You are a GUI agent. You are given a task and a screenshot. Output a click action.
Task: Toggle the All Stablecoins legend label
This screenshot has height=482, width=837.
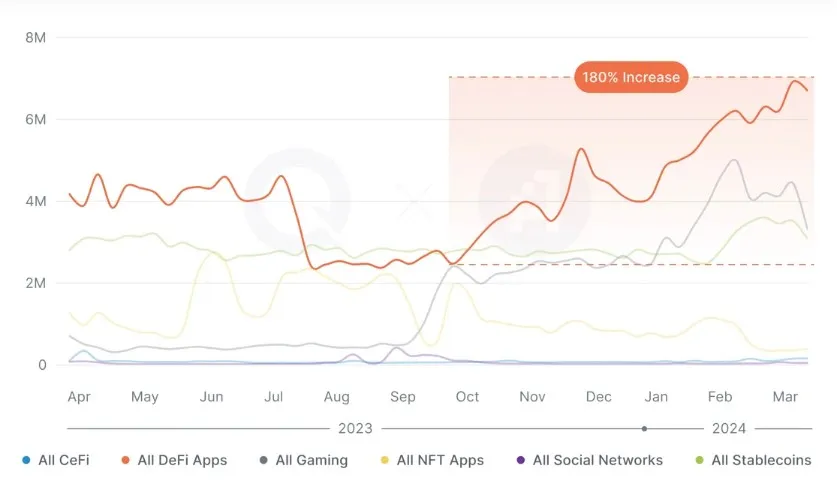click(761, 460)
